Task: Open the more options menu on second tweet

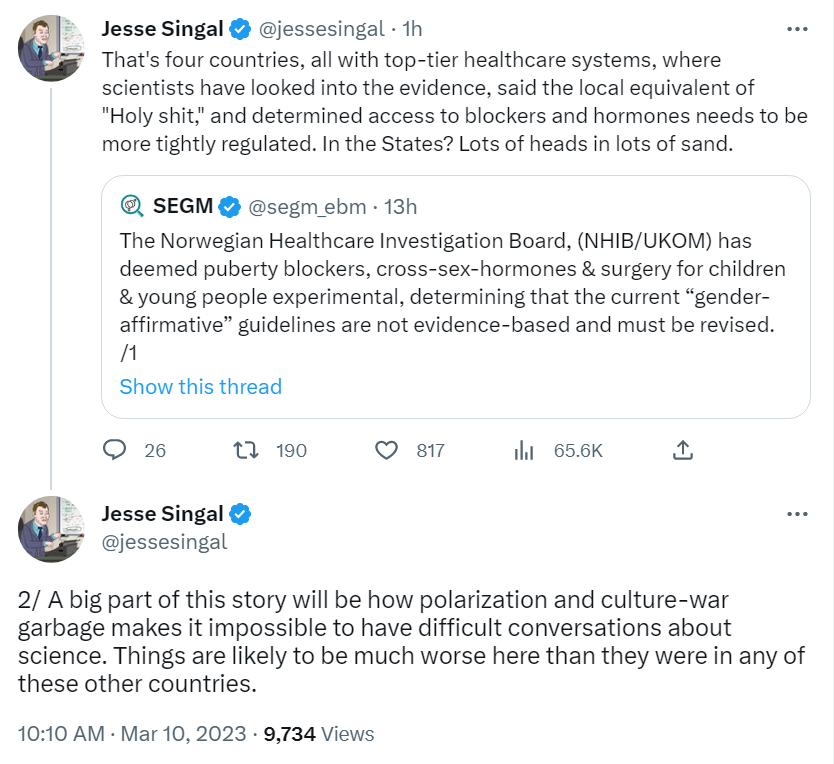Action: [797, 514]
